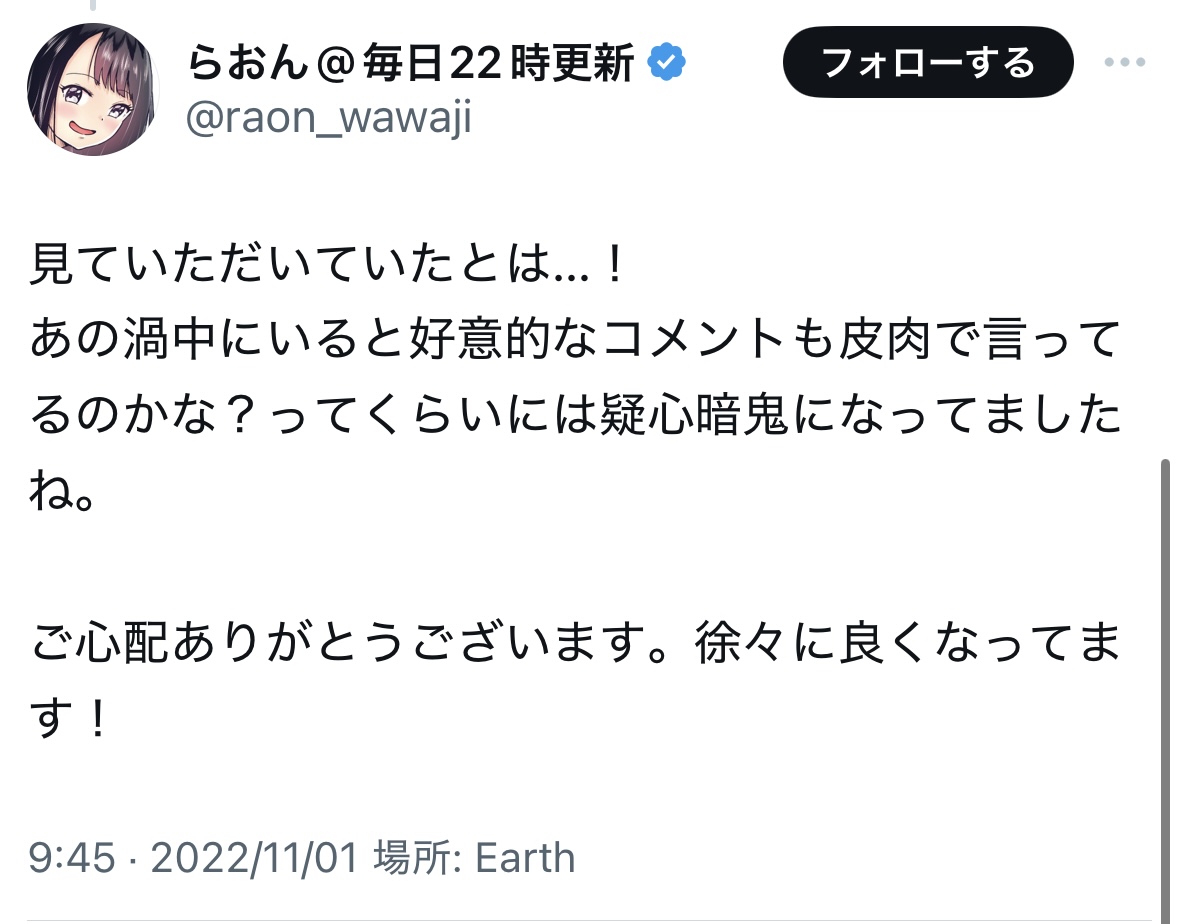Click the thread connector line above avatar

(x=92, y=5)
